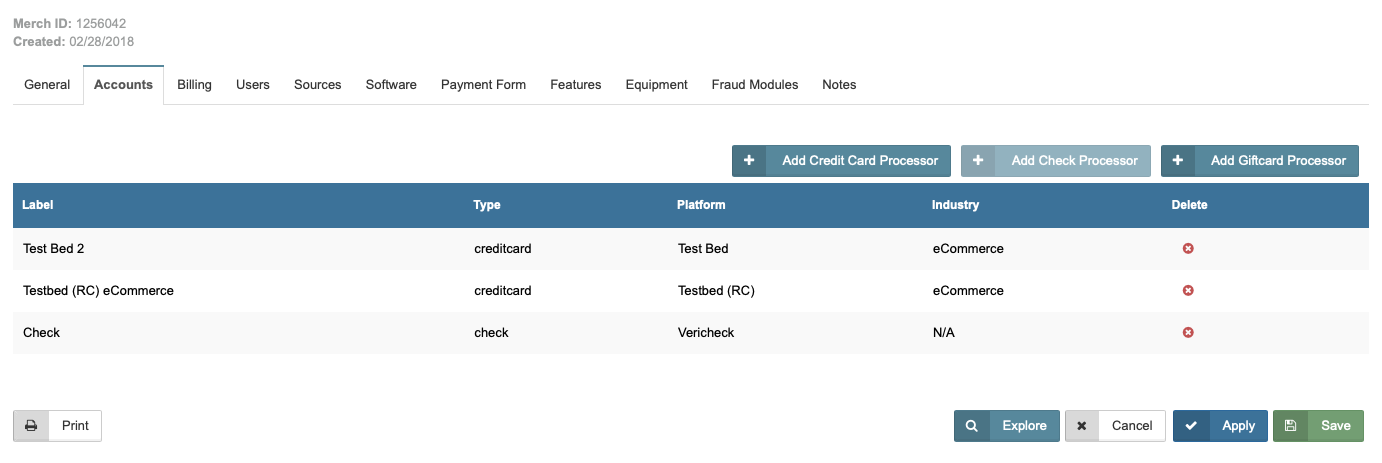This screenshot has width=1382, height=463.
Task: Click the Platform column header
Action: 701,205
